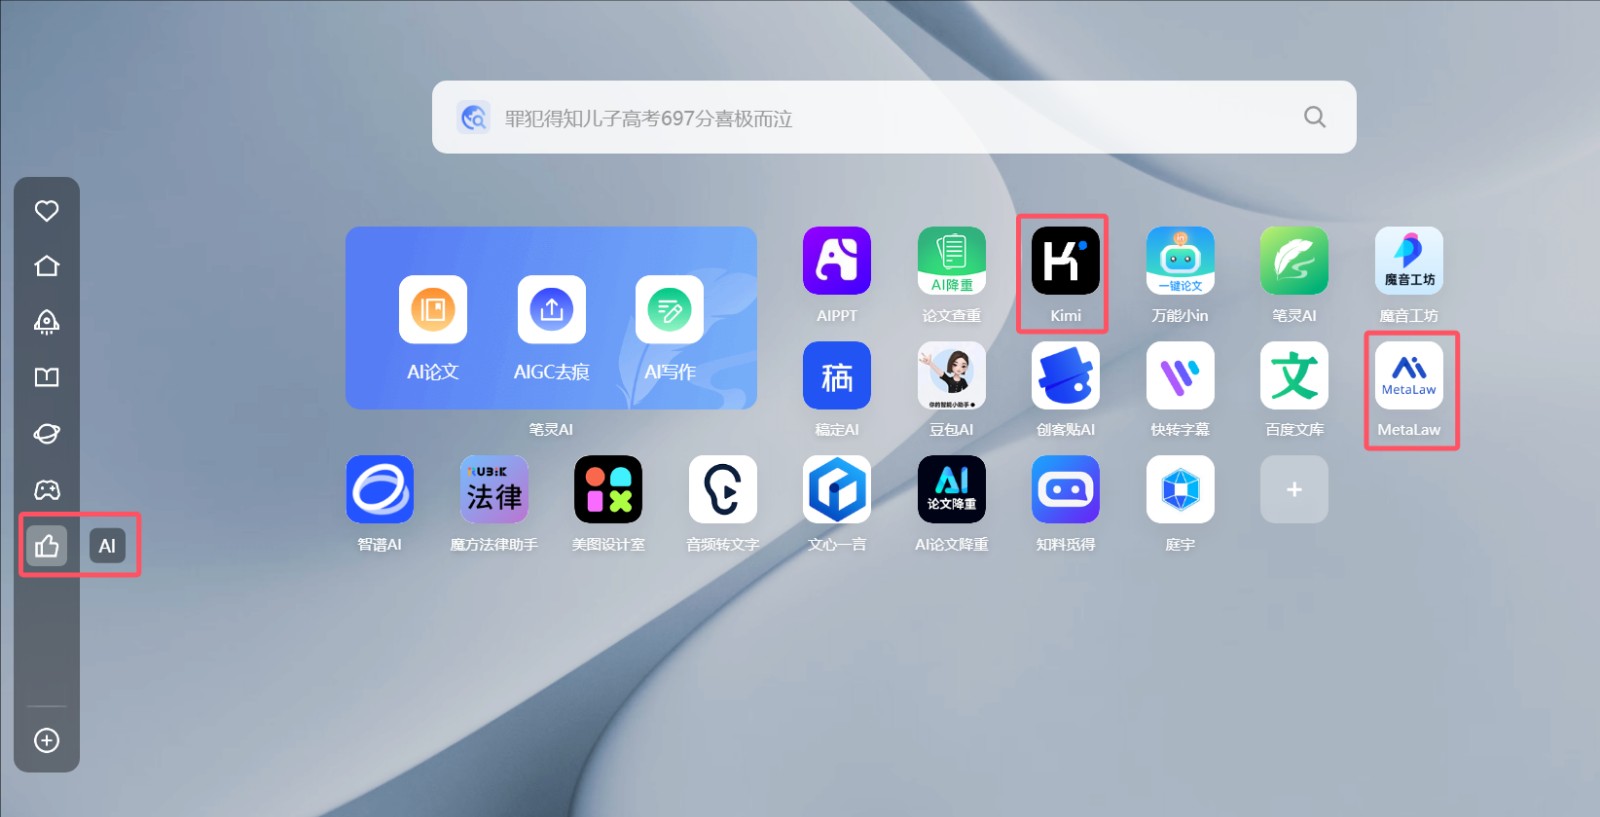
Task: Open AIGC去痕 in the 笔灵AI card
Action: [551, 309]
